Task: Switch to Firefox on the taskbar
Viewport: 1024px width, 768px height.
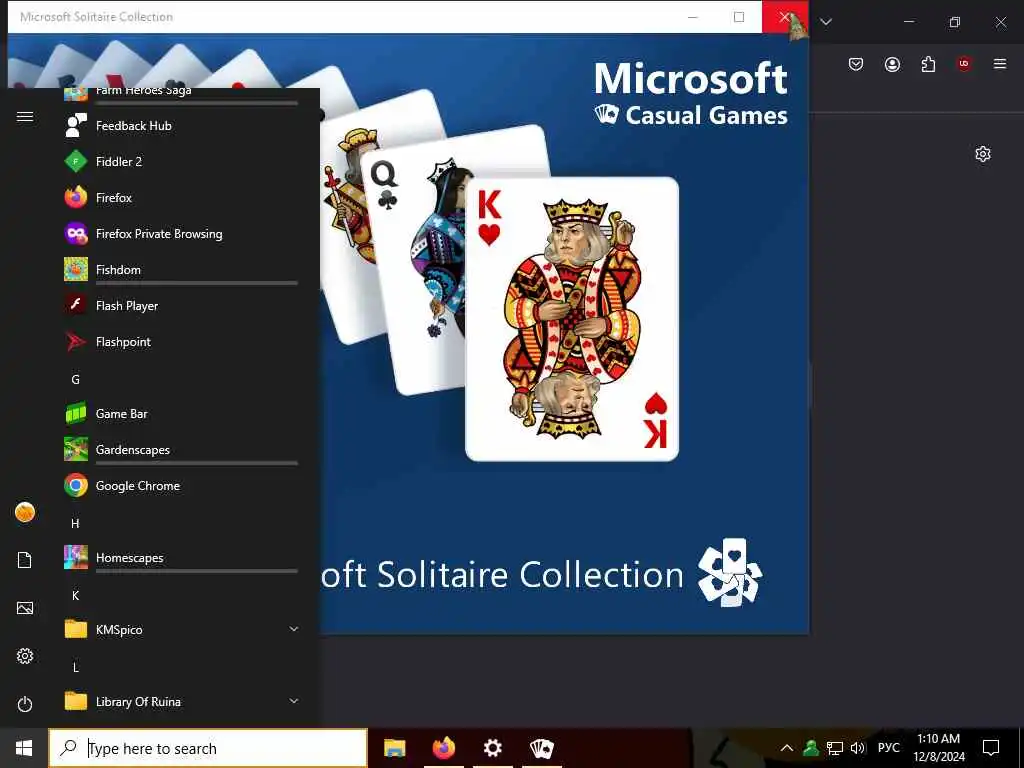Action: [443, 748]
